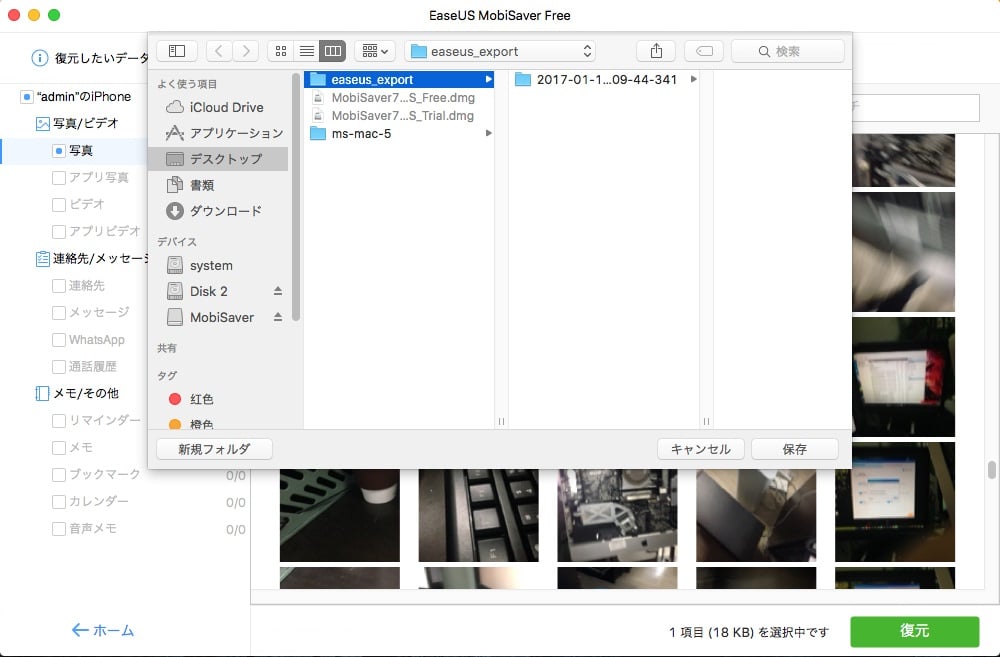Enable the メモ checkbox
The width and height of the screenshot is (1000, 657).
pyautogui.click(x=59, y=448)
